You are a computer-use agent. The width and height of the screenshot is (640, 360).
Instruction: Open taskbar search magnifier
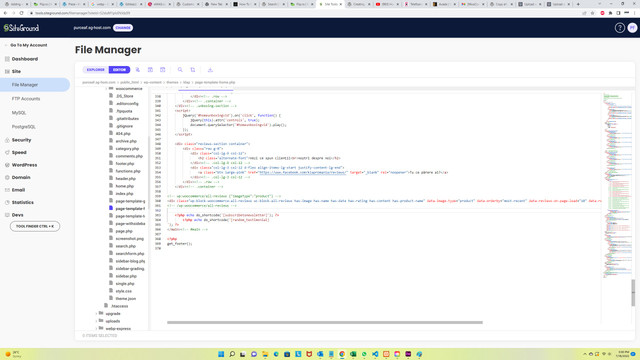pyautogui.click(x=232, y=354)
